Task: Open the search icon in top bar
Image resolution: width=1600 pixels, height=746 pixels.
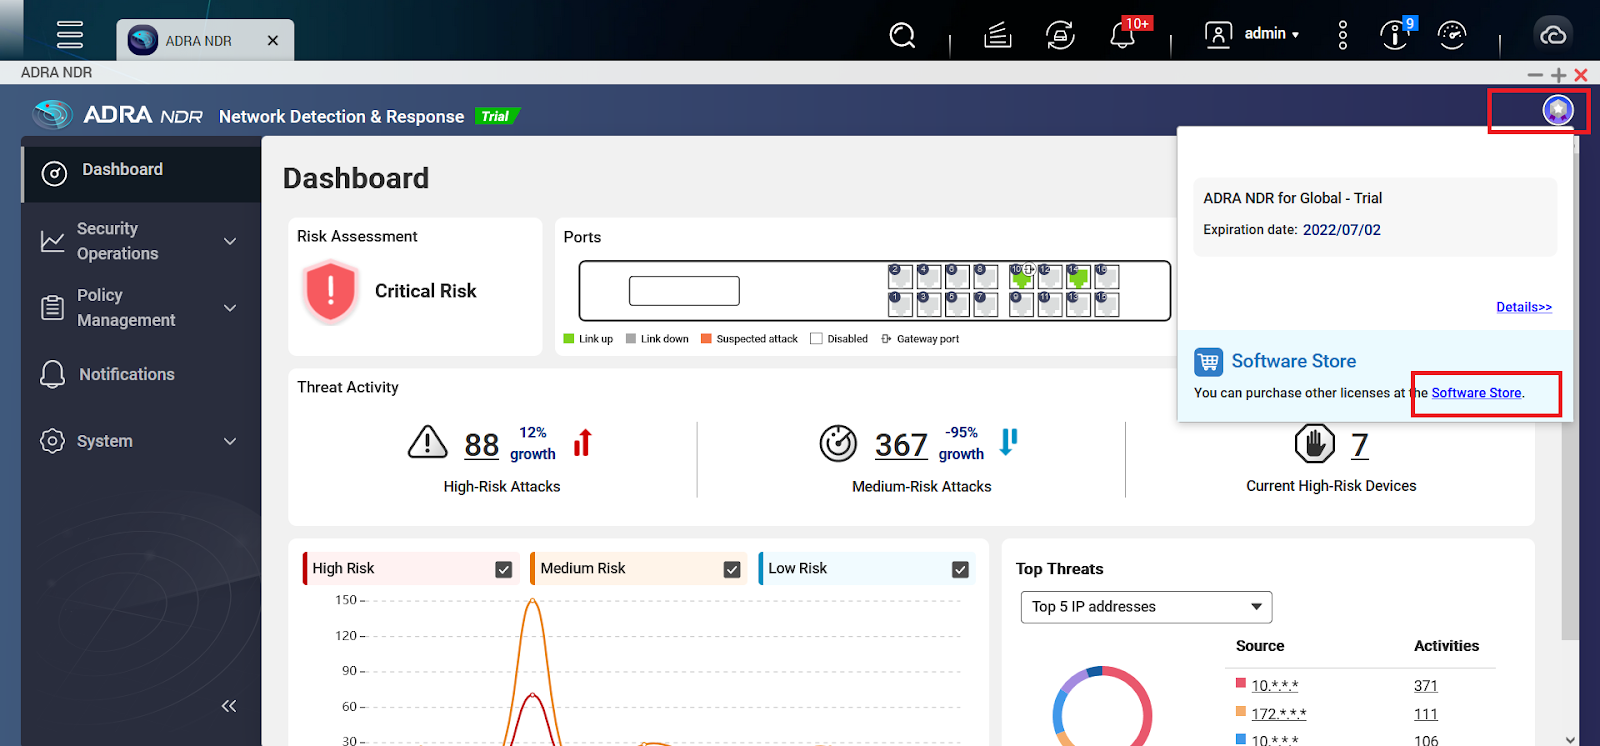Action: click(902, 36)
